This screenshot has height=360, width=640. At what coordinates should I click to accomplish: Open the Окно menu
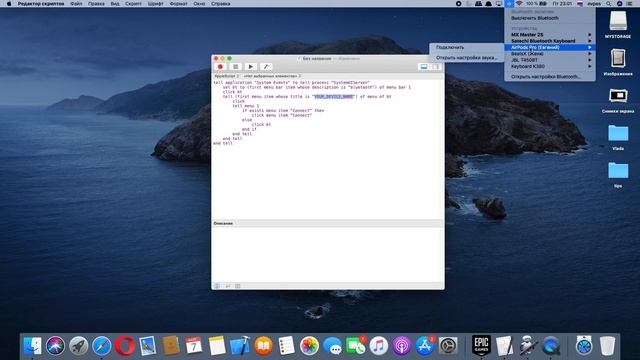(x=199, y=4)
